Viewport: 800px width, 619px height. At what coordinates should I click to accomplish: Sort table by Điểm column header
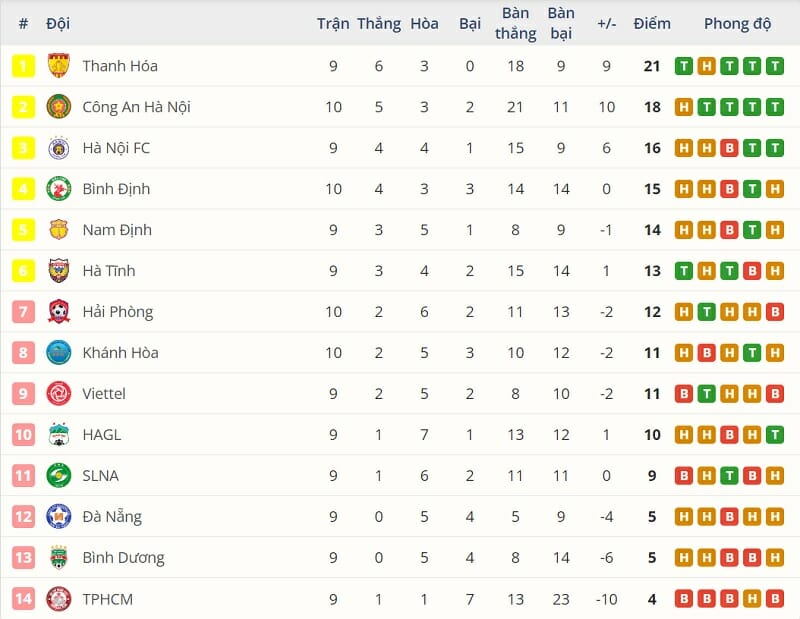652,23
